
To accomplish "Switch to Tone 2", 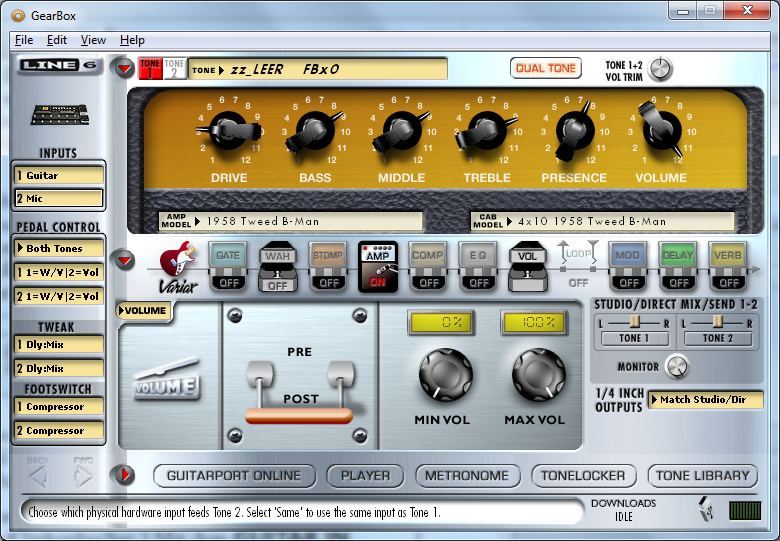I will tap(174, 68).
